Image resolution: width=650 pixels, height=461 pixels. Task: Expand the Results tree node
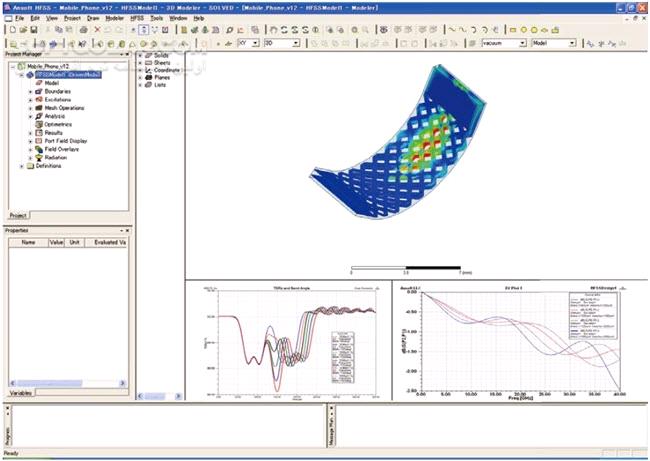click(x=30, y=133)
